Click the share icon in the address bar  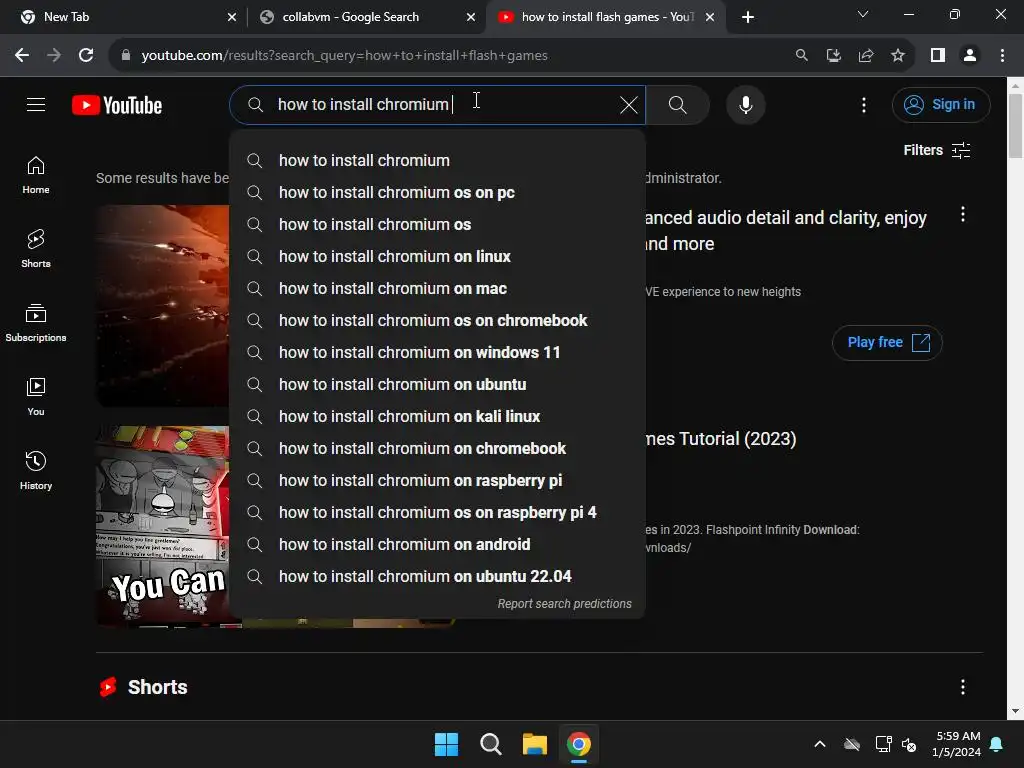tap(866, 55)
